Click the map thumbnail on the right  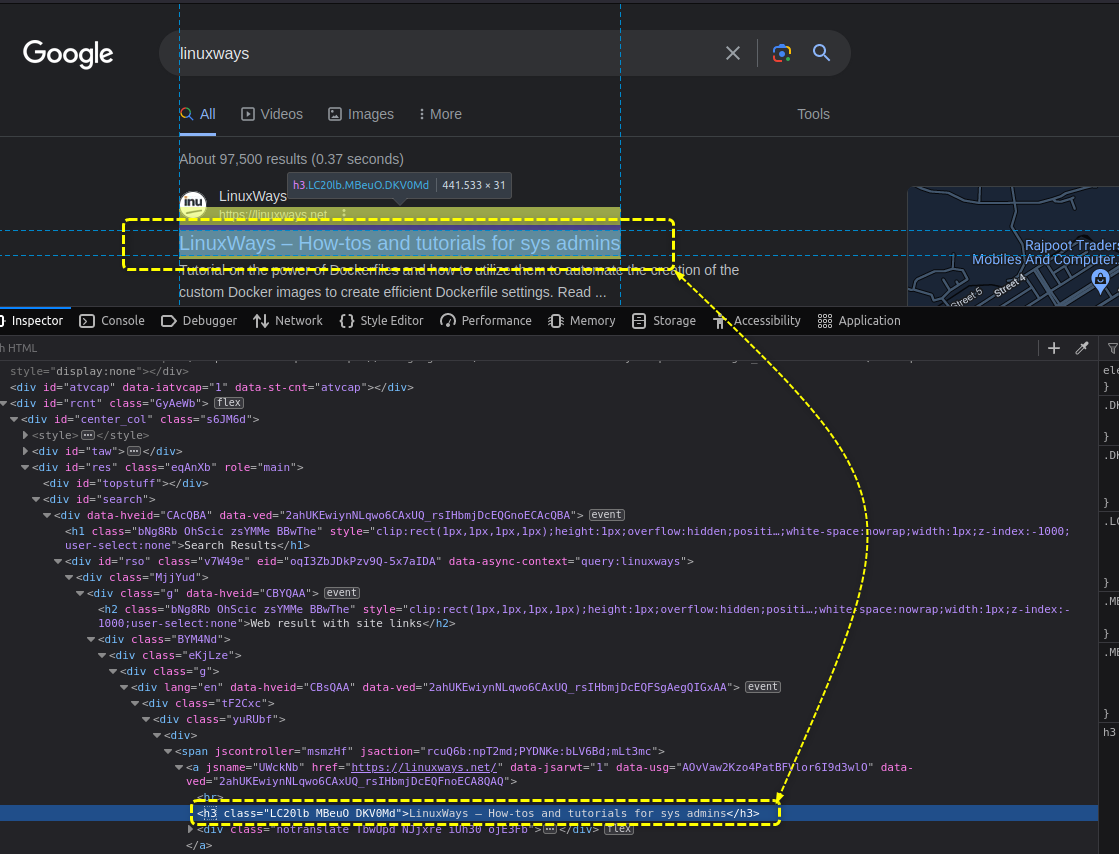pos(1013,247)
